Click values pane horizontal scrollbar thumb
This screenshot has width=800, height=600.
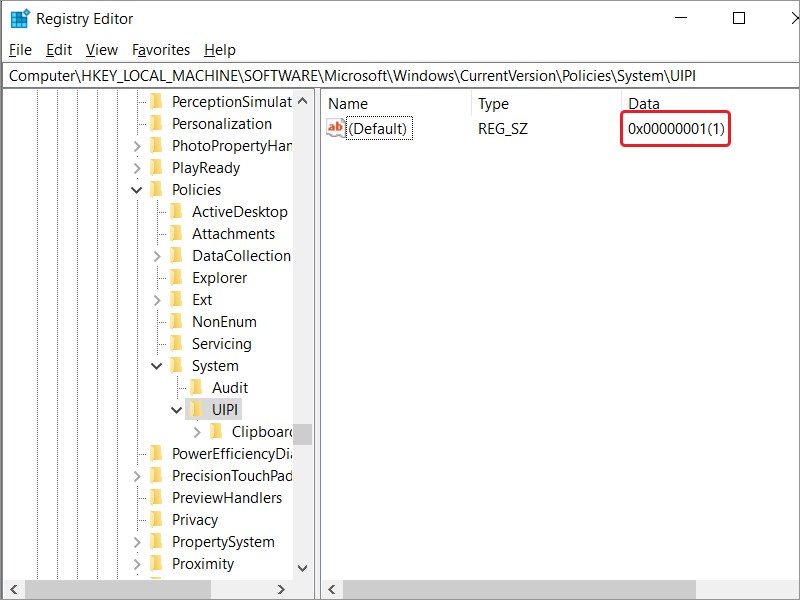coord(519,589)
